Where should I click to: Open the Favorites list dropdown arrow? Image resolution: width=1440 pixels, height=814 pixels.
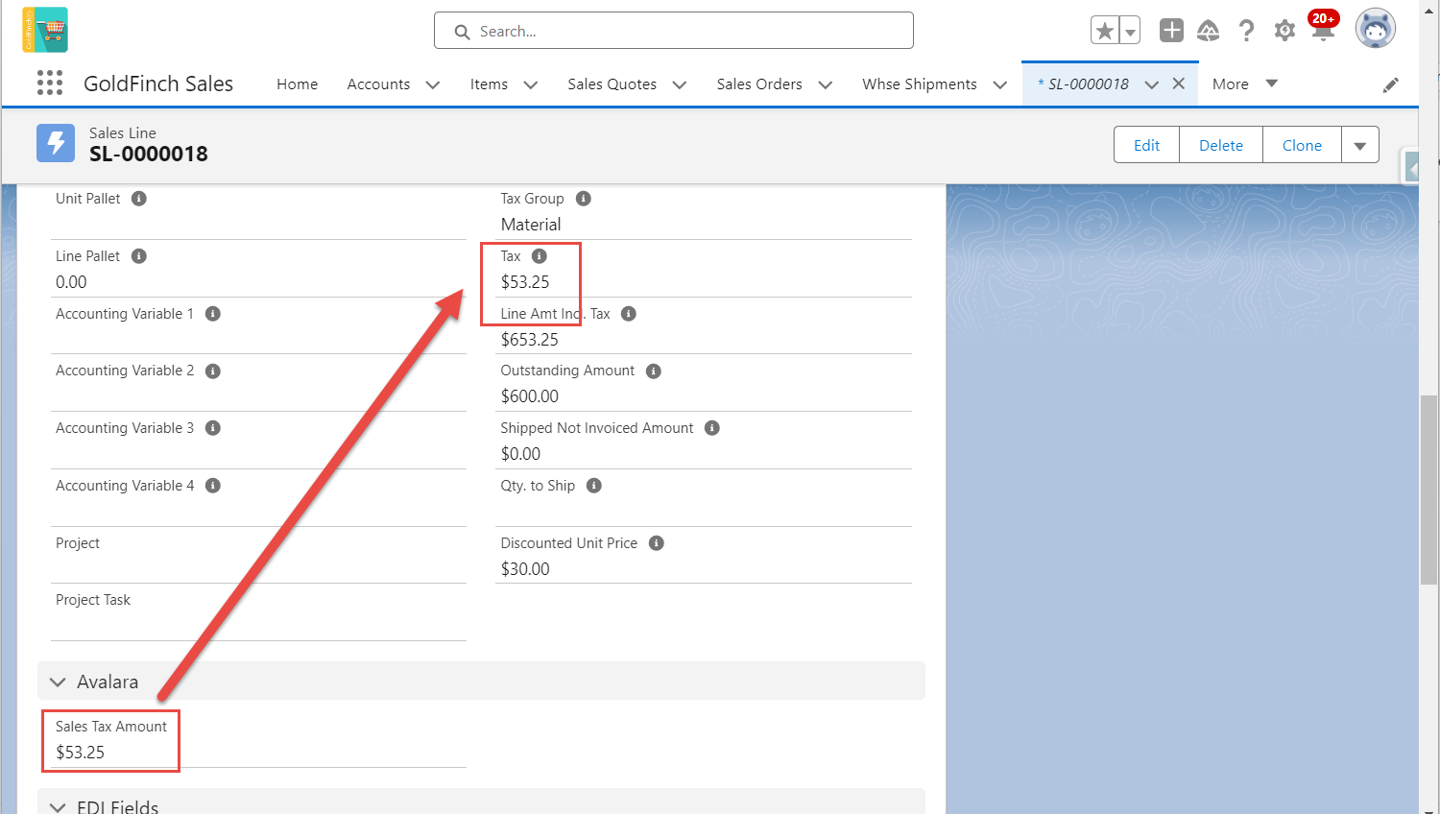coord(1130,31)
